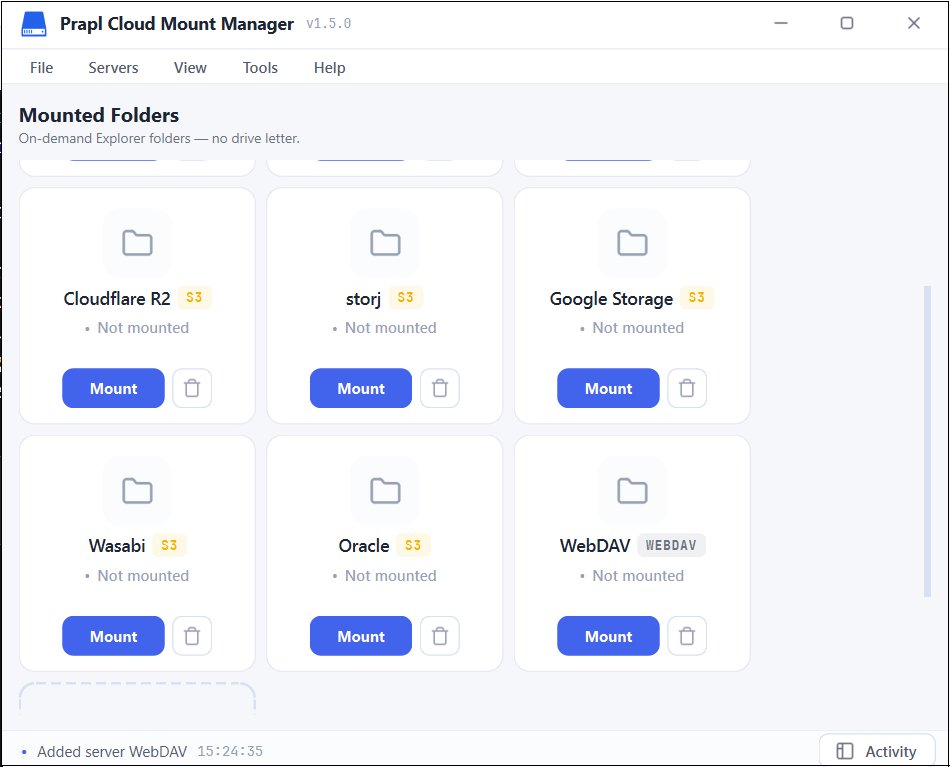Viewport: 950px width, 767px height.
Task: Click 'Not mounted' status under Wasabi
Action: click(143, 576)
